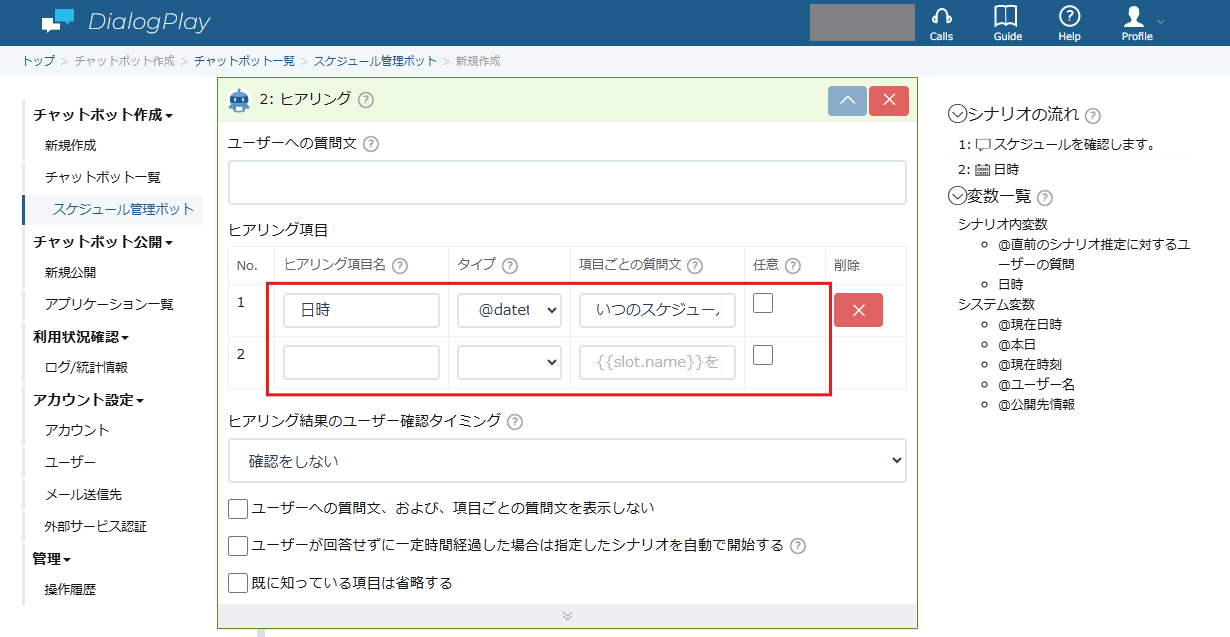The image size is (1230, 637).
Task: Open the empty type dropdown in row 2
Action: click(x=509, y=362)
